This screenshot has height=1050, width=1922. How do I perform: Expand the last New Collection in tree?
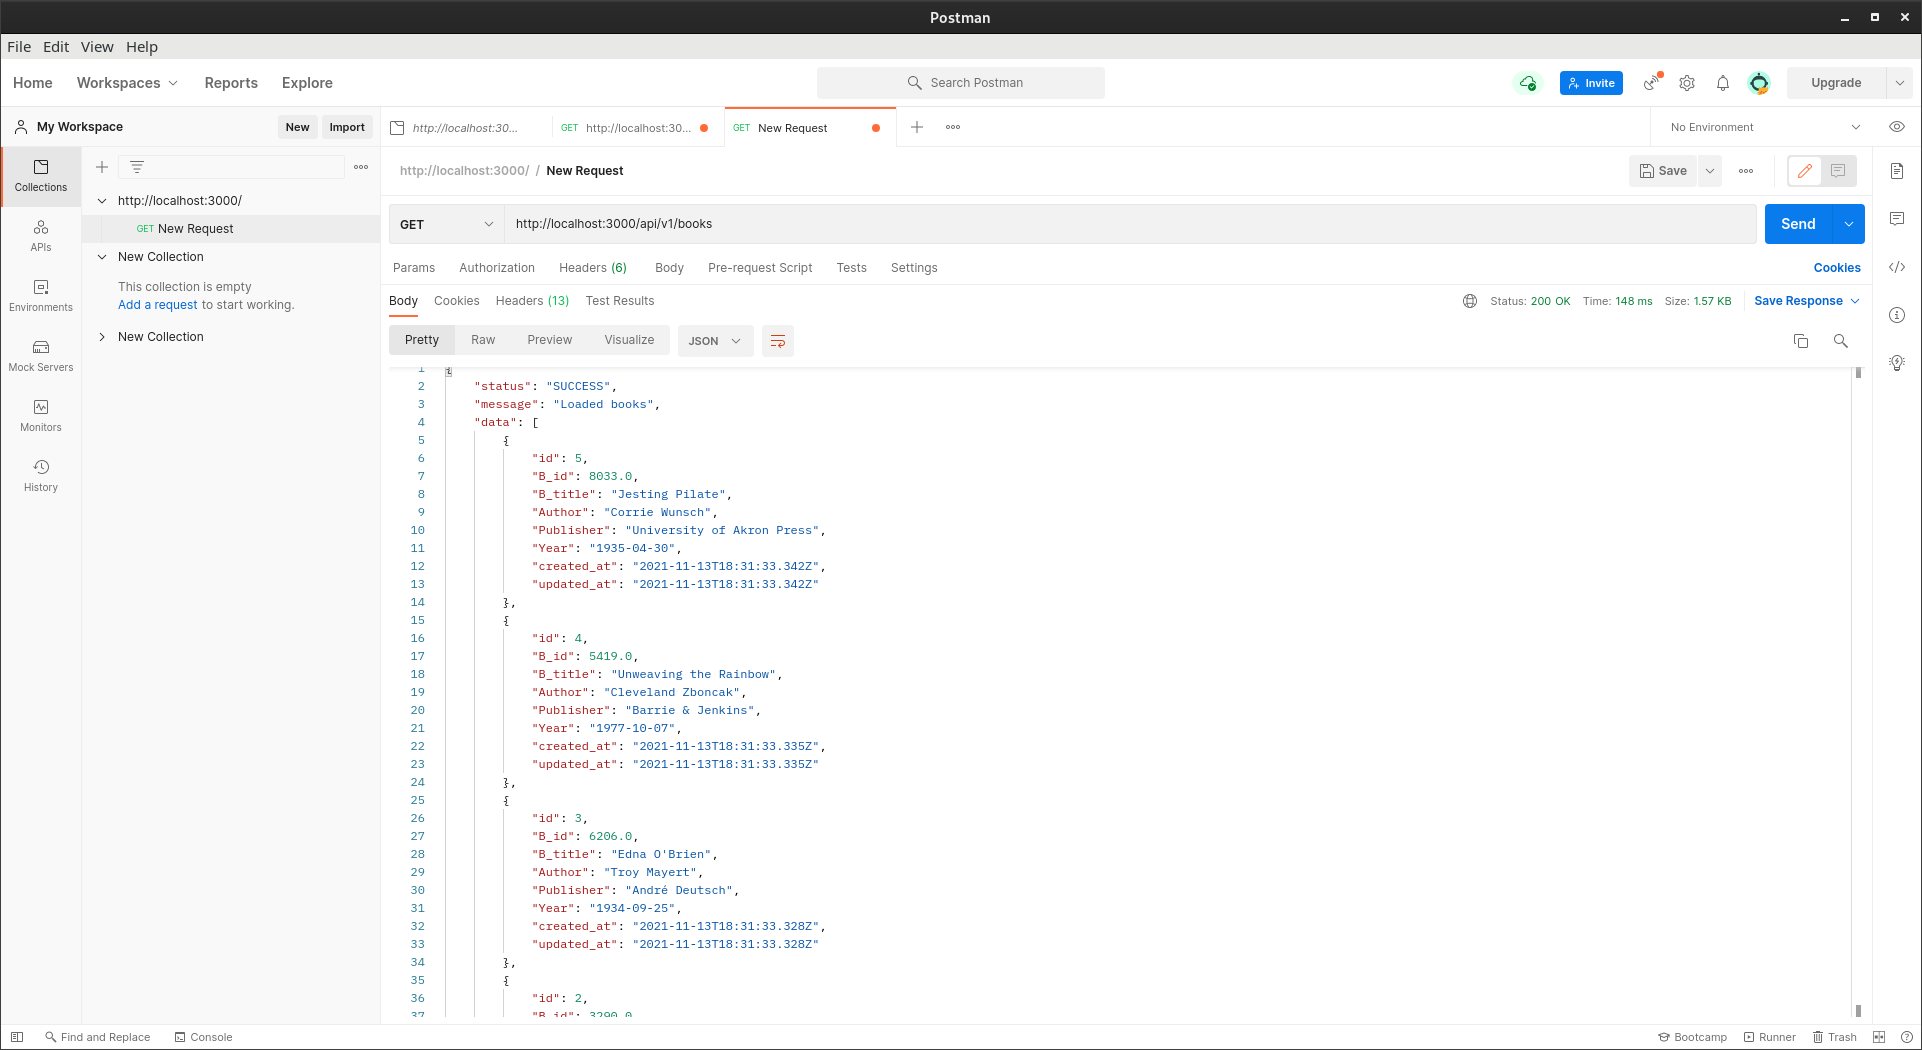tap(102, 337)
